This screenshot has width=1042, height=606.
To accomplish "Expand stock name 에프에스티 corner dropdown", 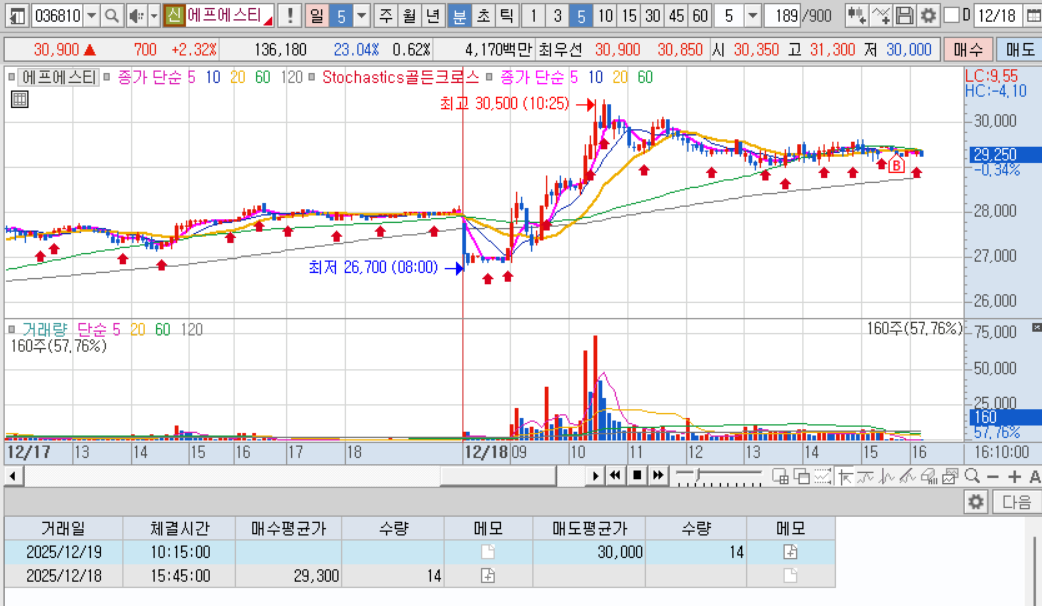I will point(268,21).
